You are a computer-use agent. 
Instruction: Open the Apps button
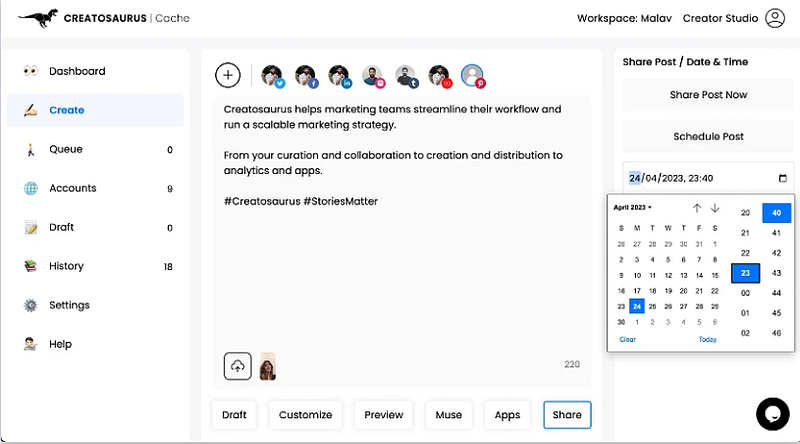(507, 415)
